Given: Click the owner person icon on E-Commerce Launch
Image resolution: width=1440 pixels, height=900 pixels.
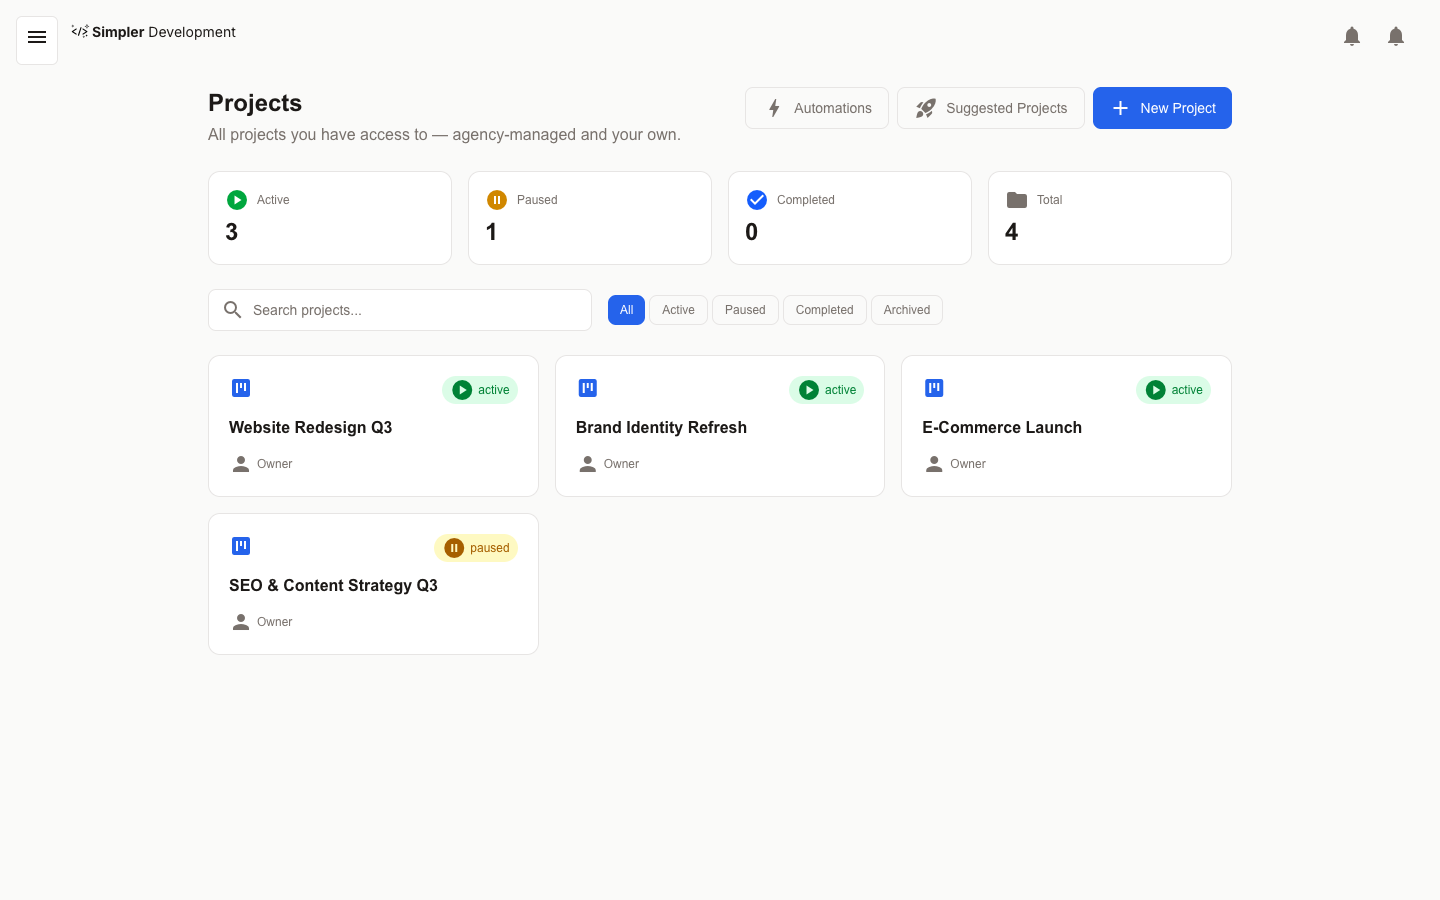Looking at the screenshot, I should pyautogui.click(x=934, y=464).
